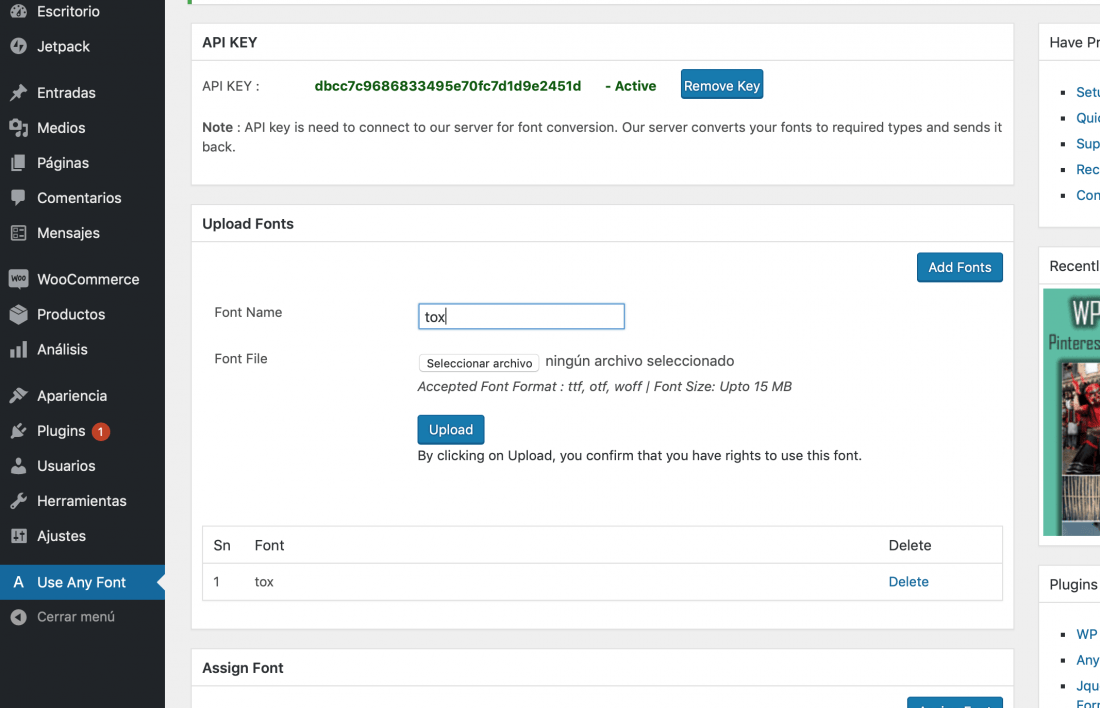Click the Análisis bar chart icon
The width and height of the screenshot is (1100, 708).
click(19, 349)
